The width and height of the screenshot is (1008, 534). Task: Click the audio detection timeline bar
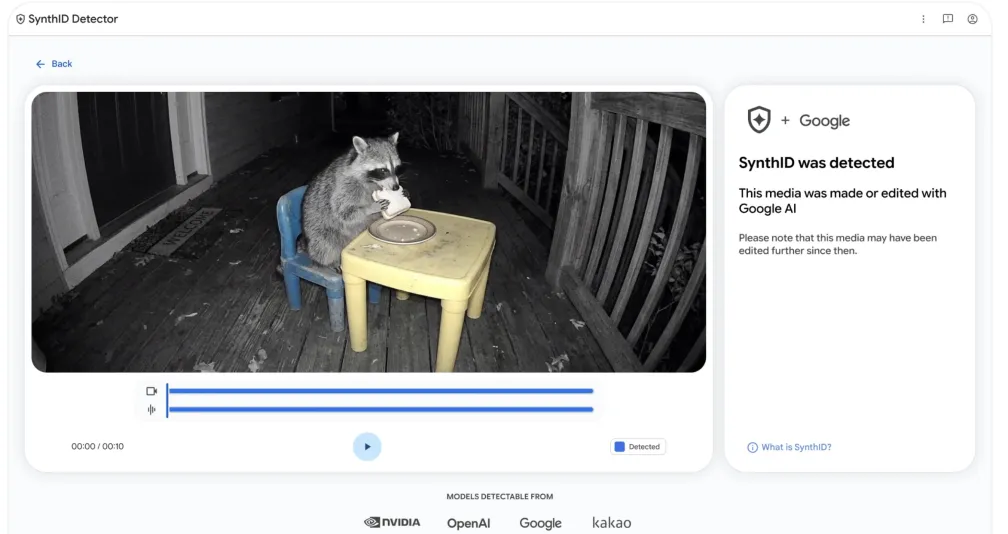coord(381,409)
